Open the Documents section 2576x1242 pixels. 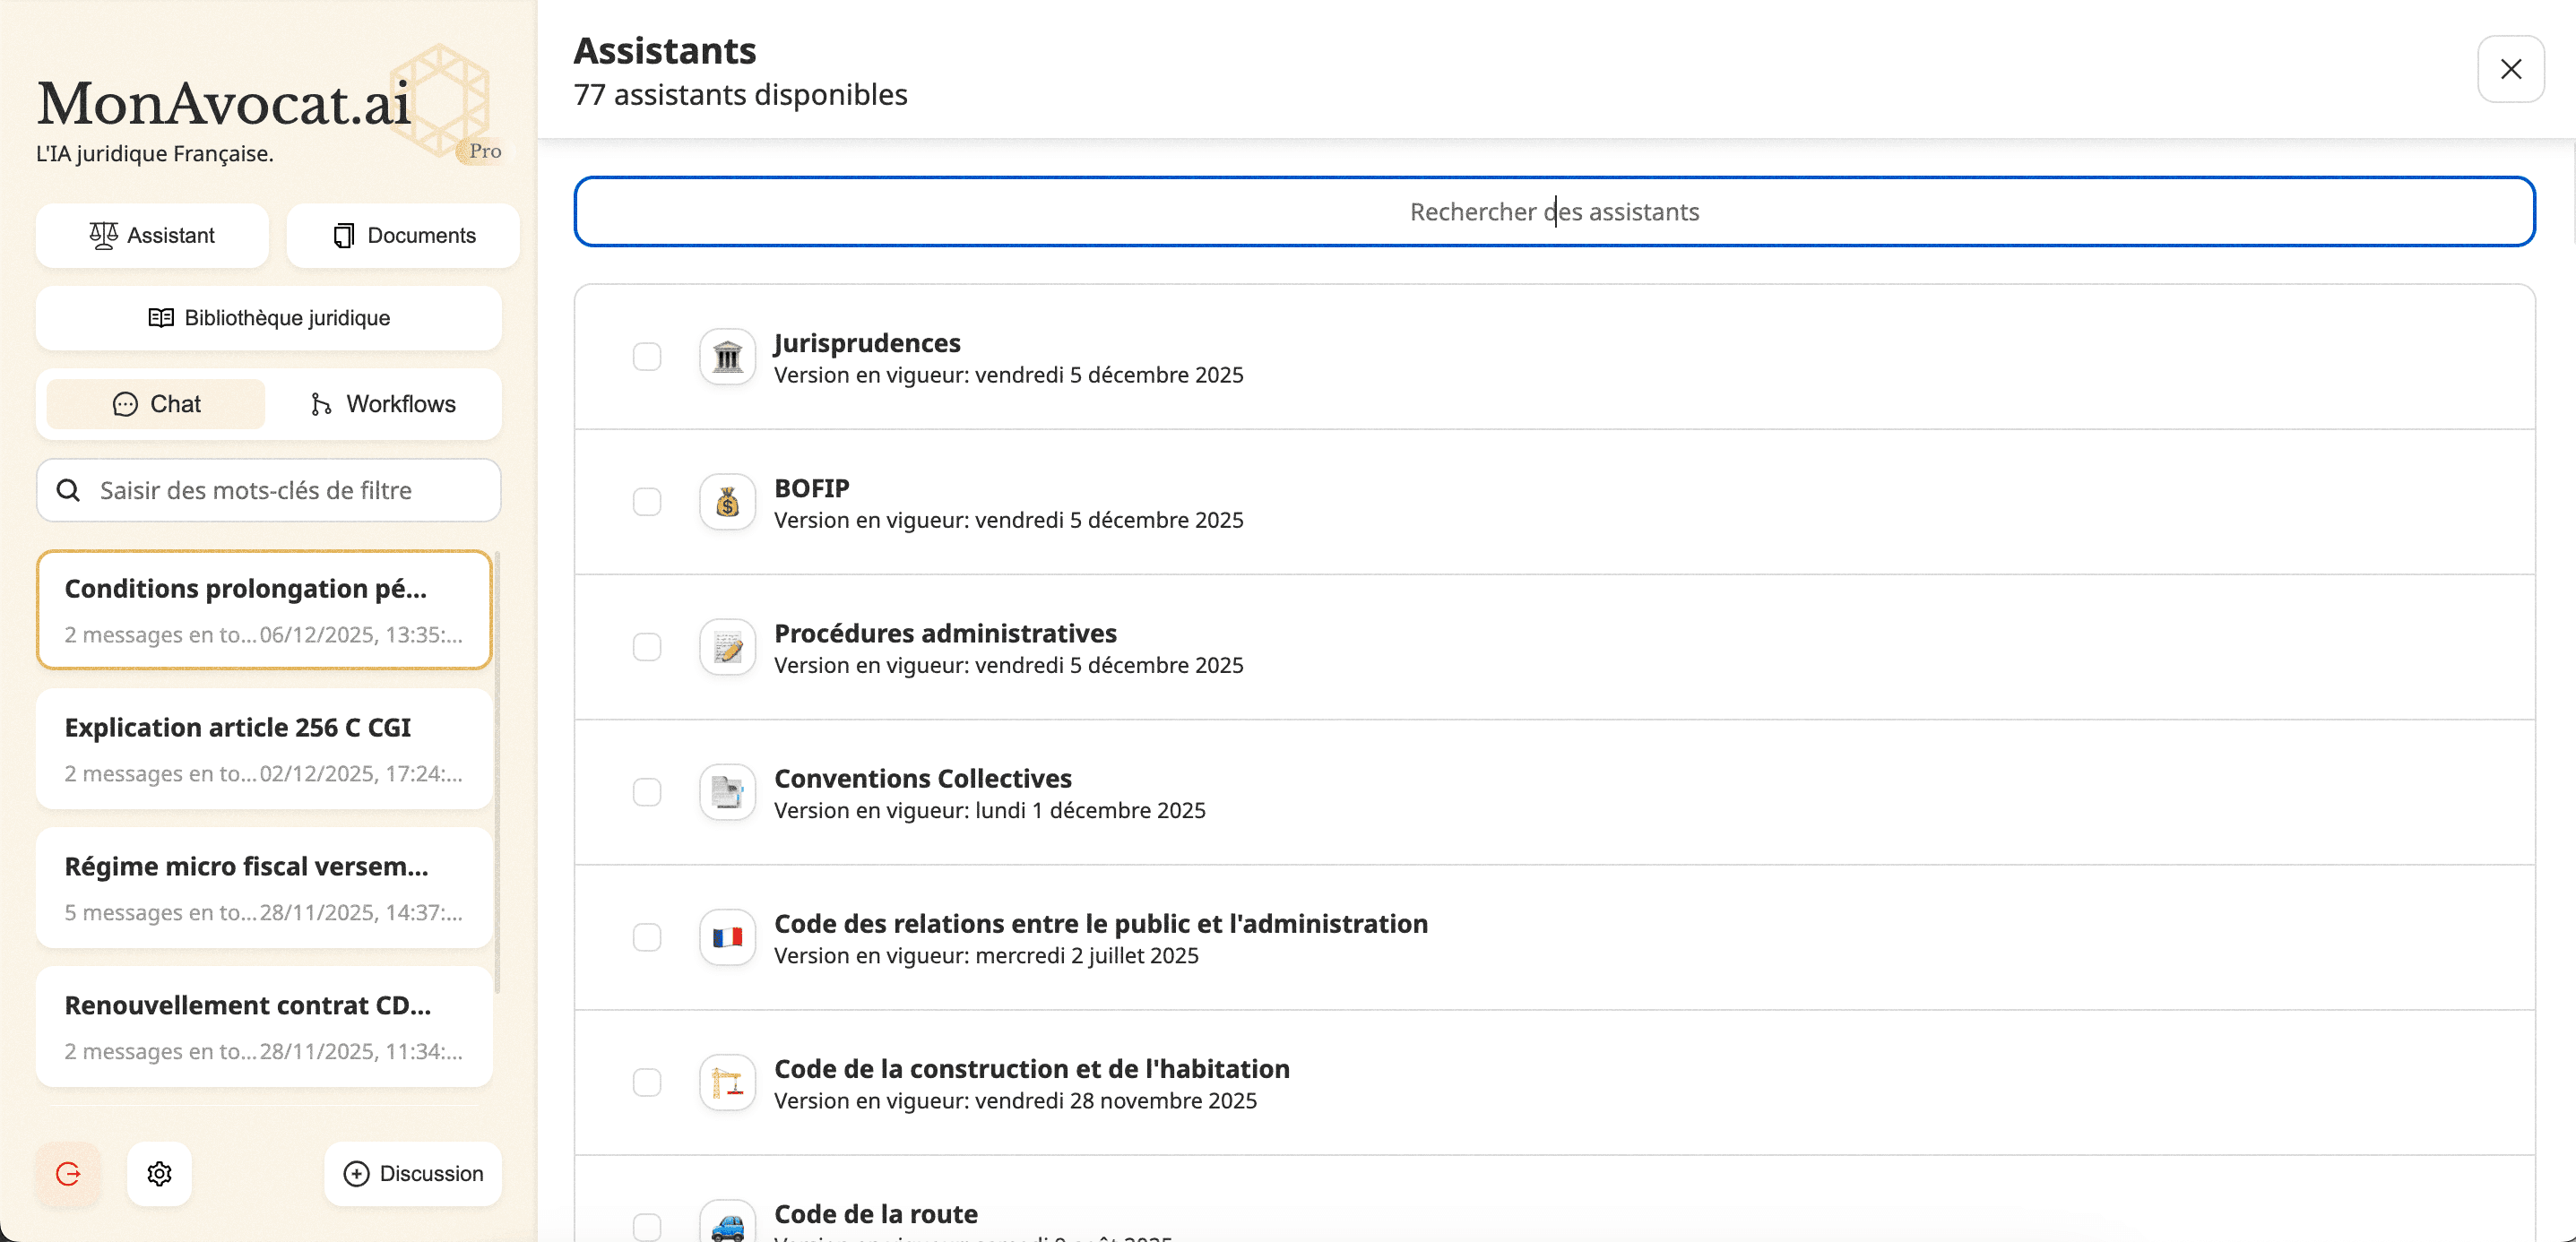403,235
